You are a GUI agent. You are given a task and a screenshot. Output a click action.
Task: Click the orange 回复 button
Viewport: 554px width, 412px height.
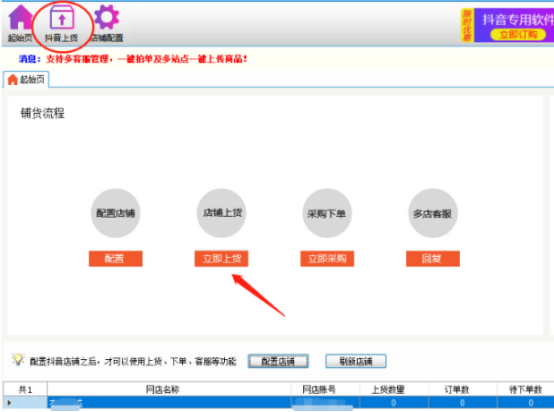[x=433, y=259]
